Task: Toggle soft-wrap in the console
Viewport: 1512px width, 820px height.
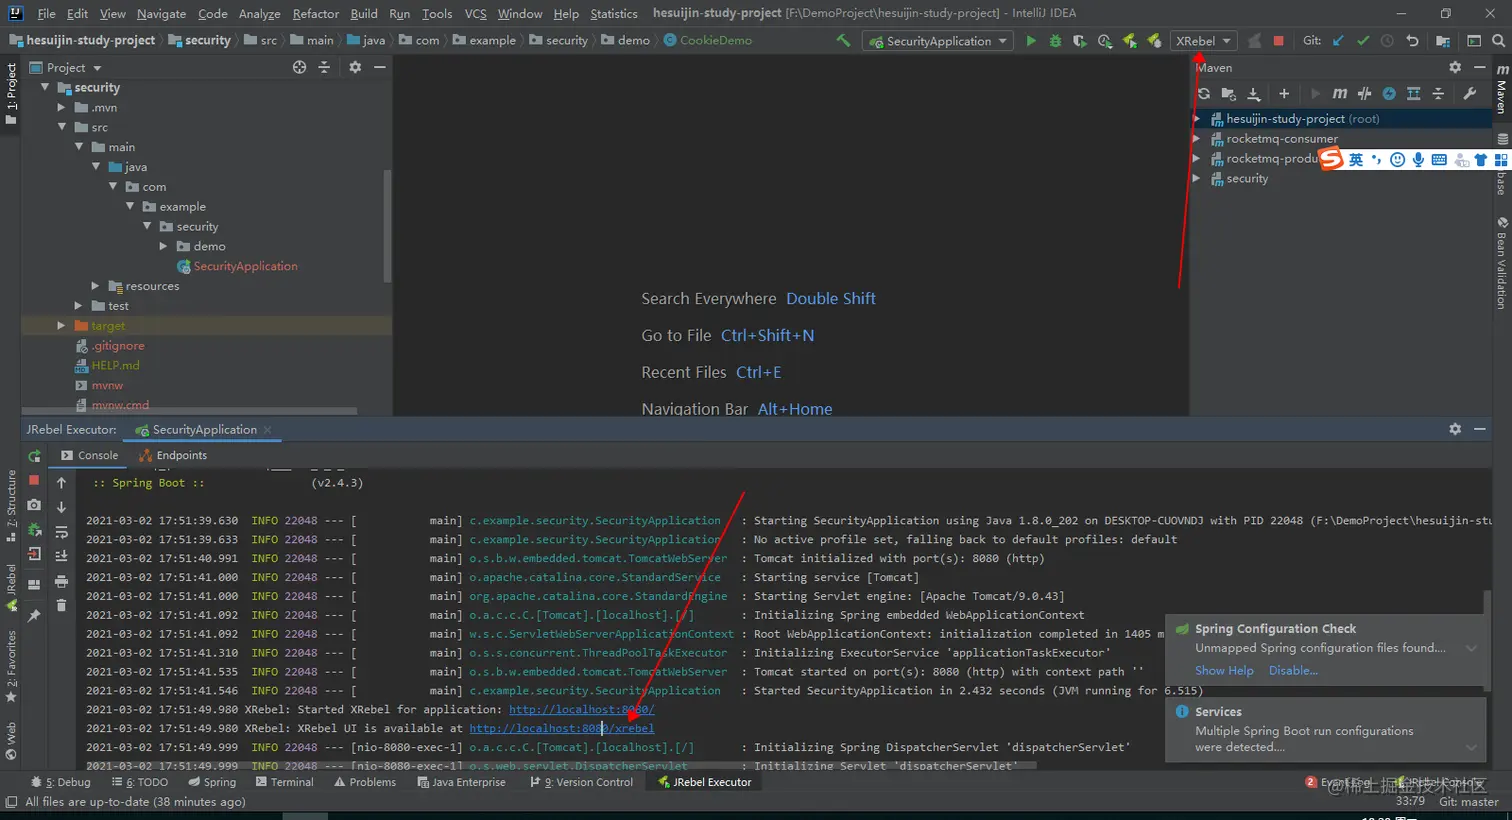Action: coord(61,532)
